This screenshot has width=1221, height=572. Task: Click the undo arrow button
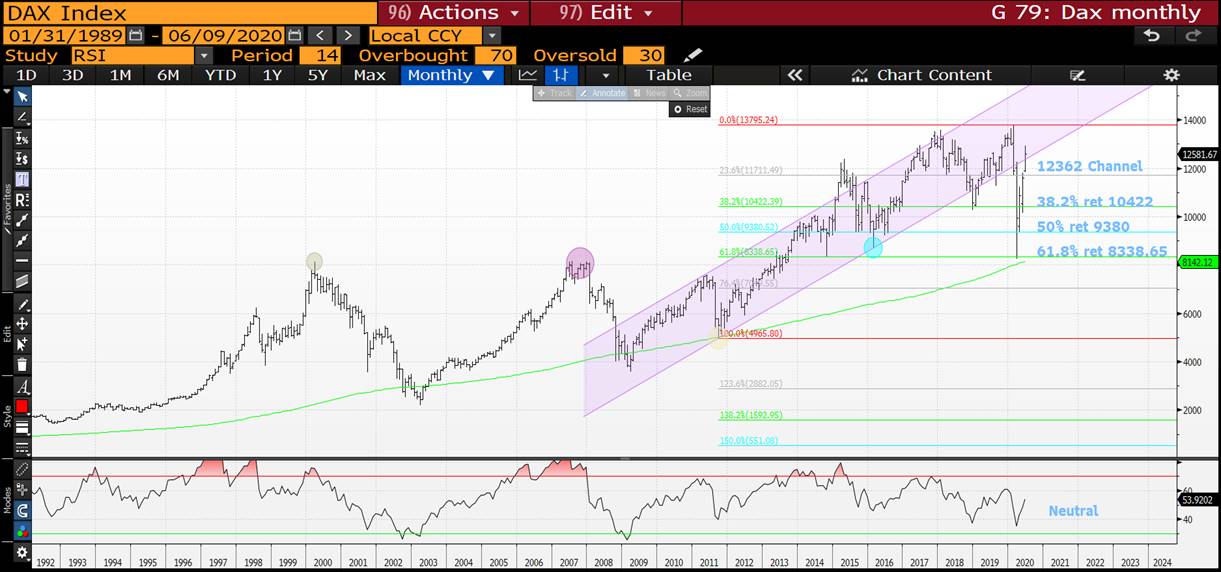(1152, 35)
